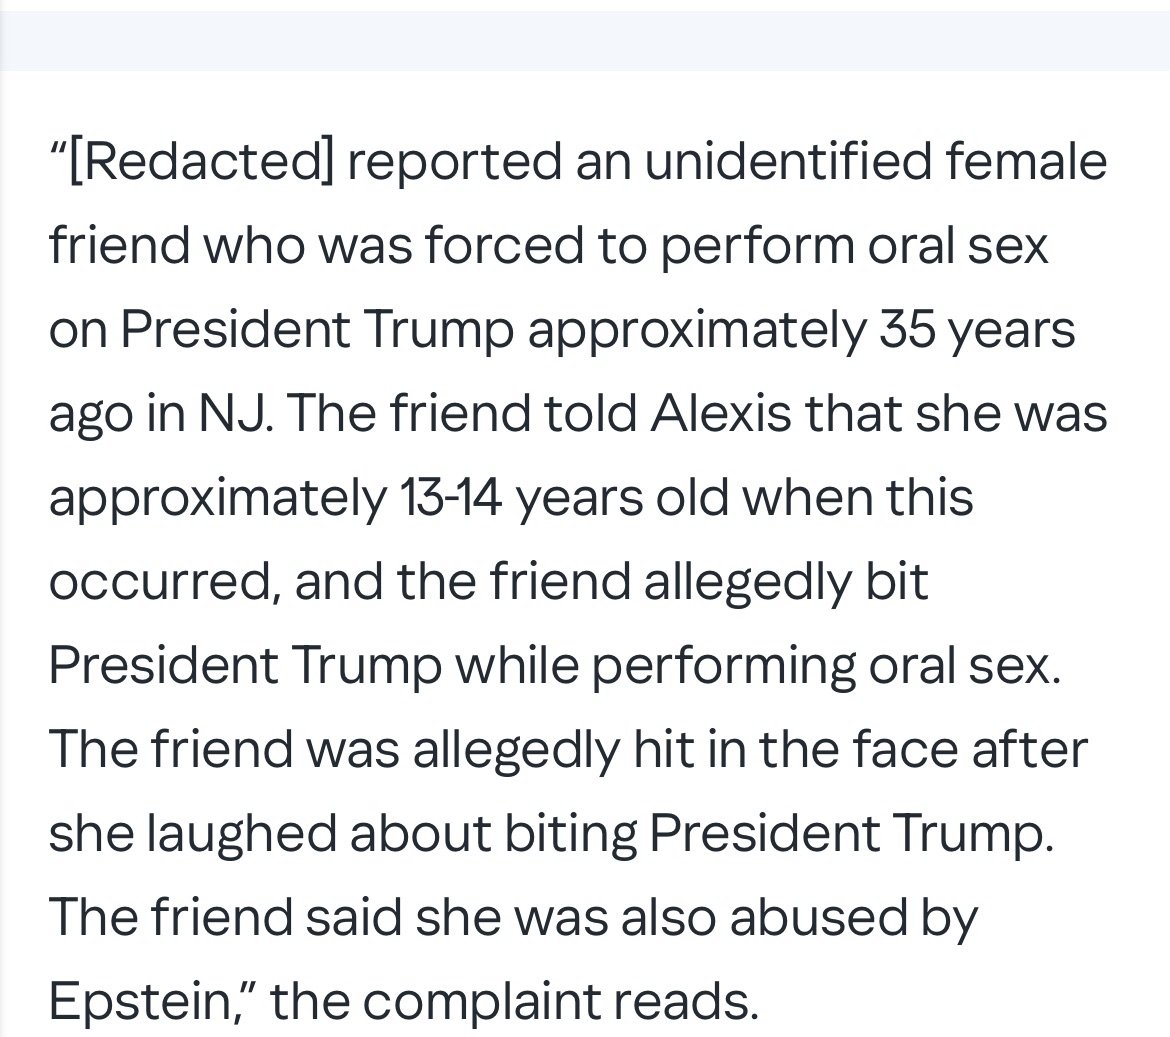
Task: Click the word "while" in the paragraph
Action: pyautogui.click(x=516, y=665)
